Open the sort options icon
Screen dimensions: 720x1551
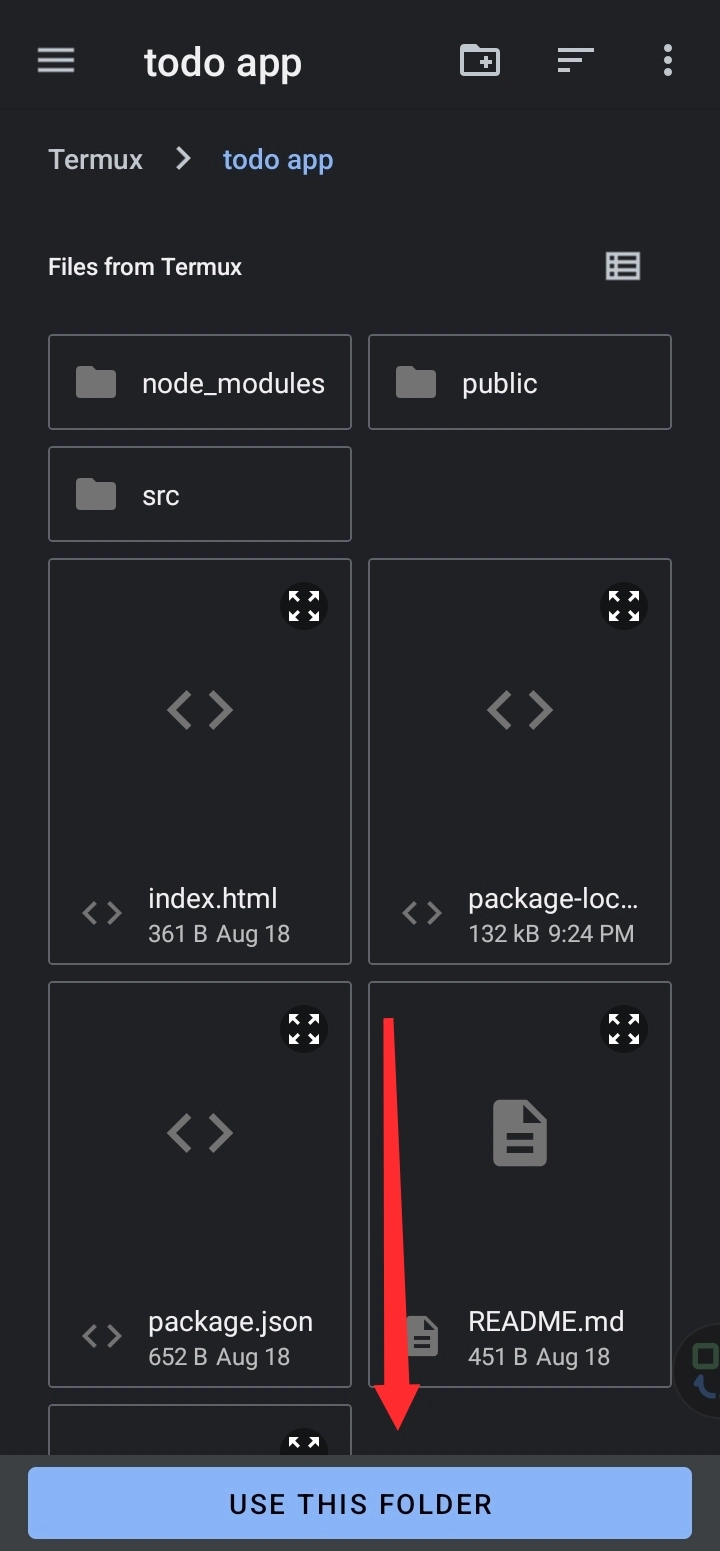(575, 61)
